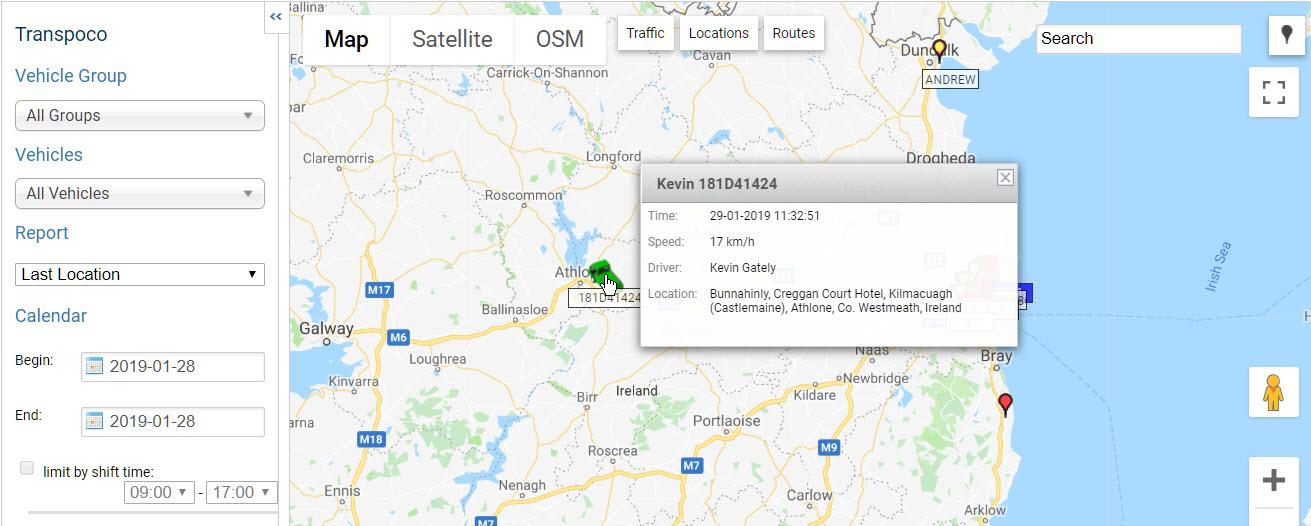
Task: Click the location pin icon near Search
Action: coord(1286,36)
